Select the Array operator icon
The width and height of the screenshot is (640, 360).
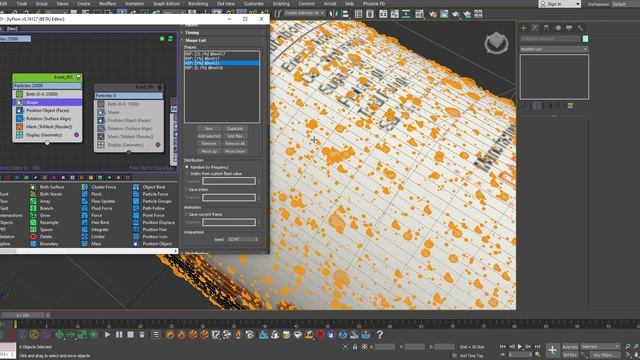click(33, 201)
